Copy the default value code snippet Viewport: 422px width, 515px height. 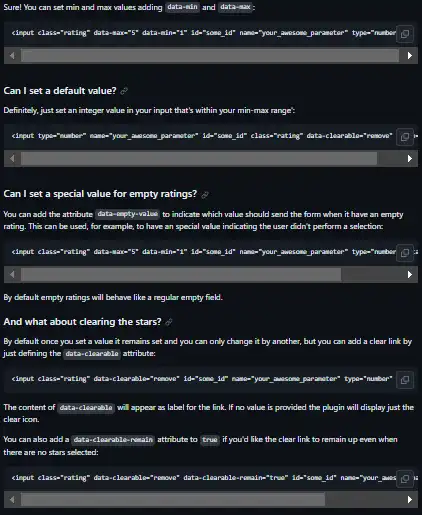coord(405,137)
